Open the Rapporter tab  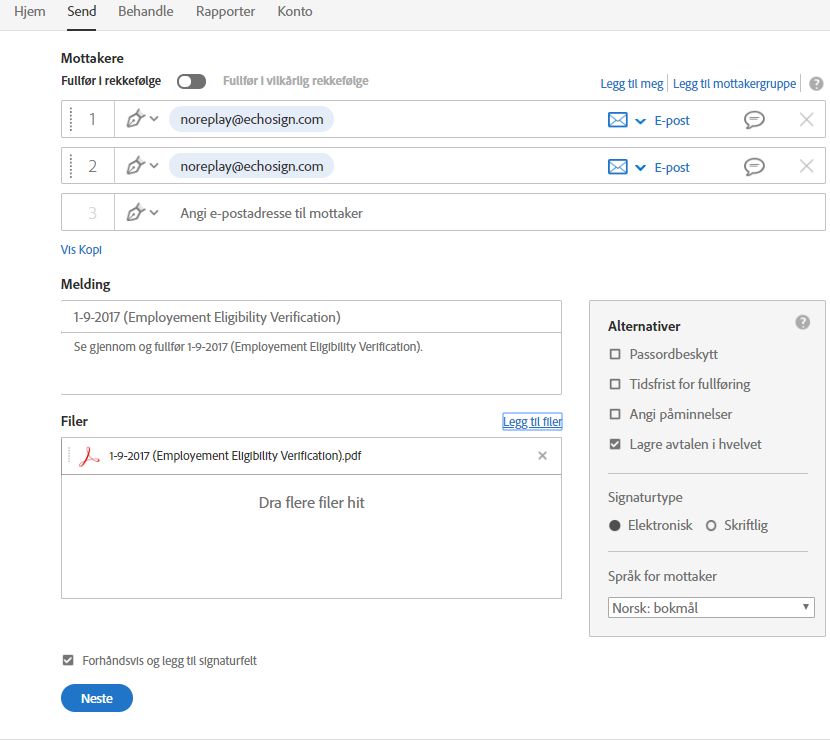click(225, 11)
